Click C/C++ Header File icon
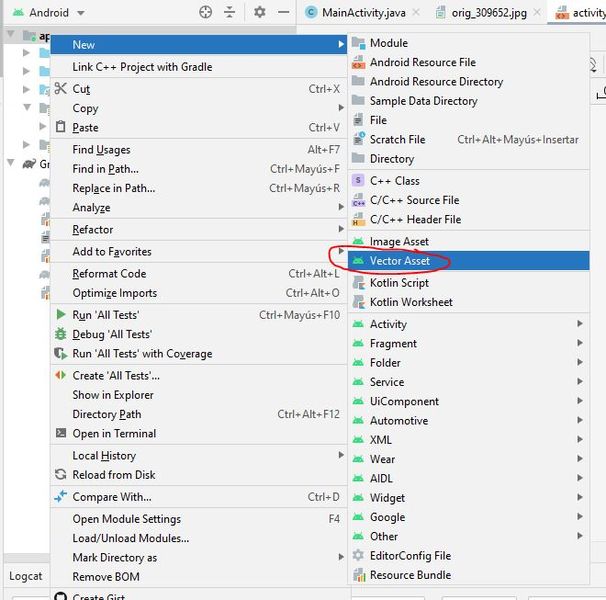This screenshot has width=606, height=600. tap(358, 219)
